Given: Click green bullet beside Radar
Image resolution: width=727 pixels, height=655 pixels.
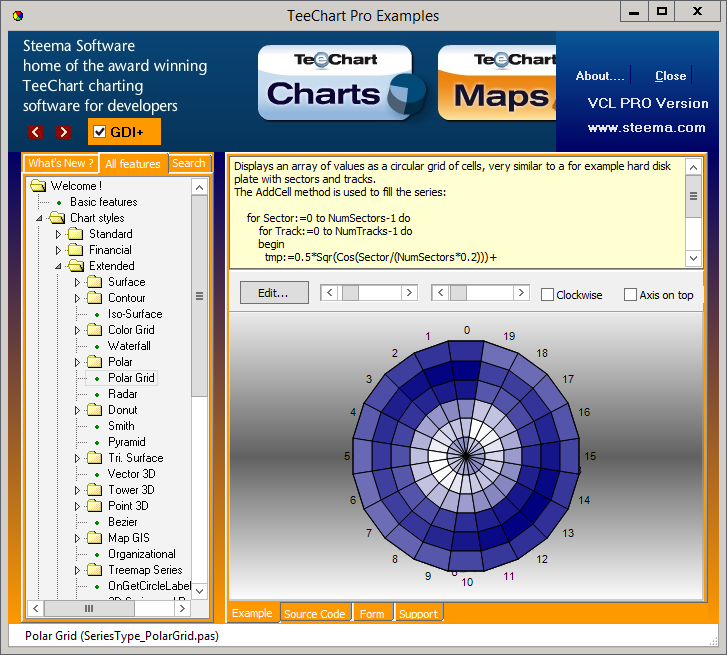Looking at the screenshot, I should (x=97, y=395).
